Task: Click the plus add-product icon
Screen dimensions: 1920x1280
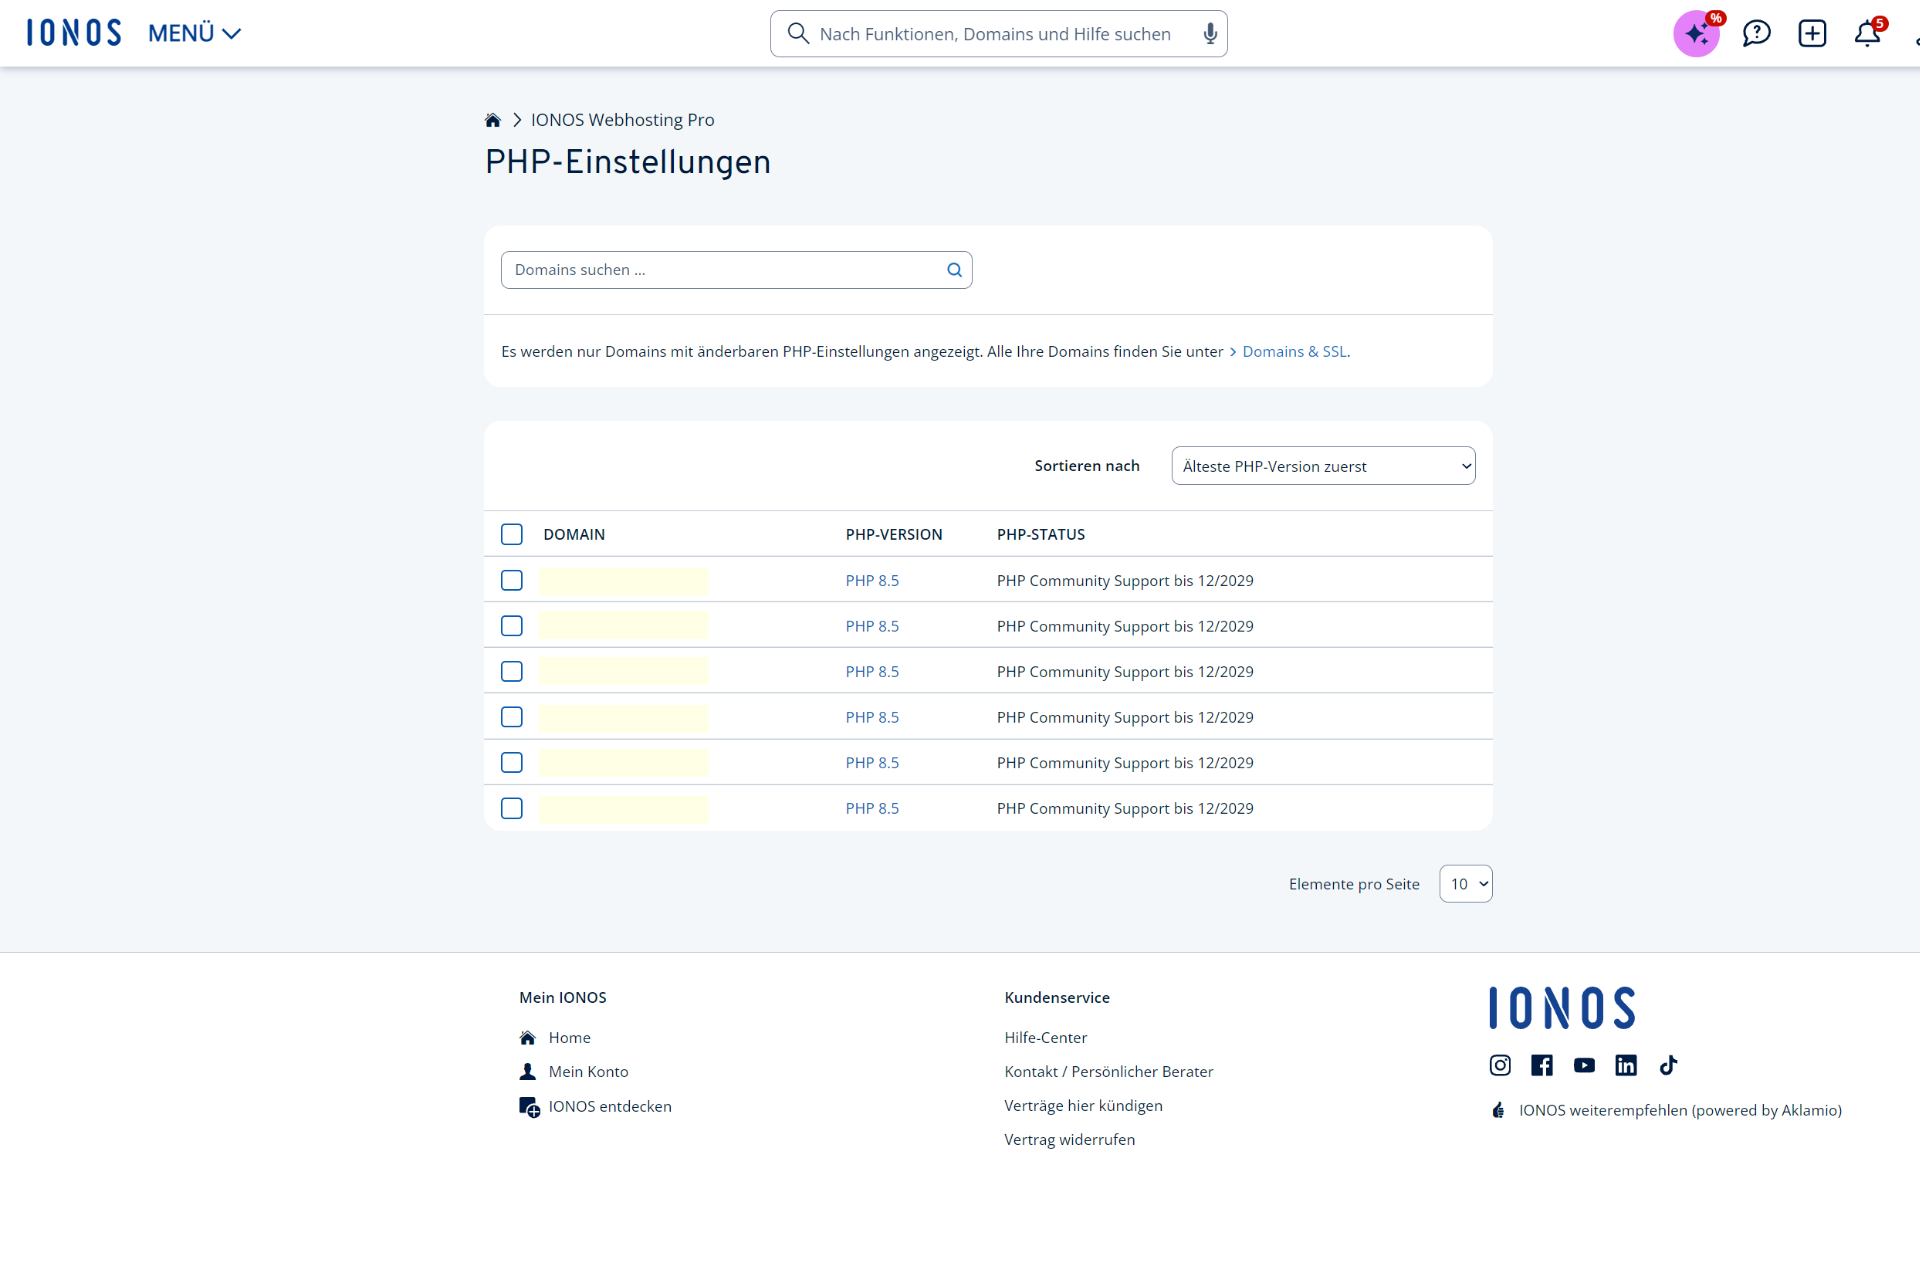Action: (x=1812, y=34)
